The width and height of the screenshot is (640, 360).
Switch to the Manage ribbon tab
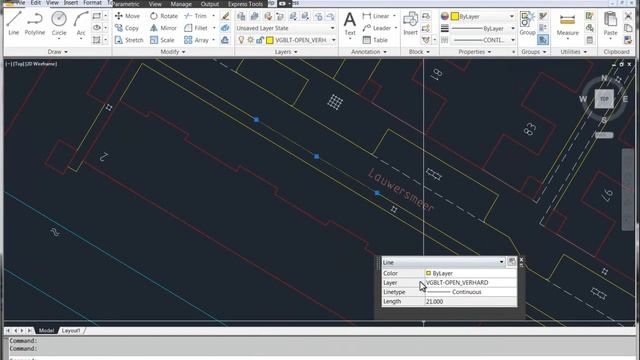pyautogui.click(x=181, y=4)
